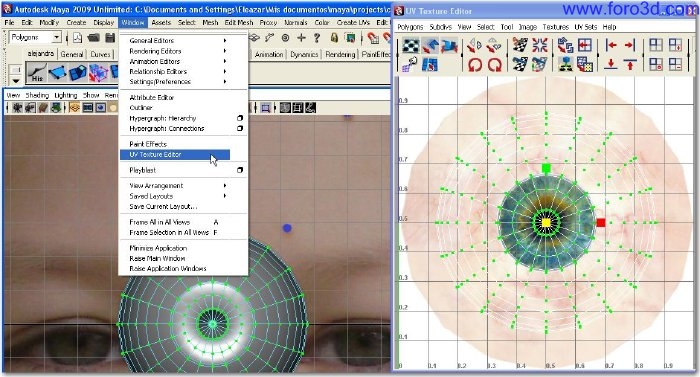
Task: Open Attribute Editor from Window menu
Action: [151, 97]
